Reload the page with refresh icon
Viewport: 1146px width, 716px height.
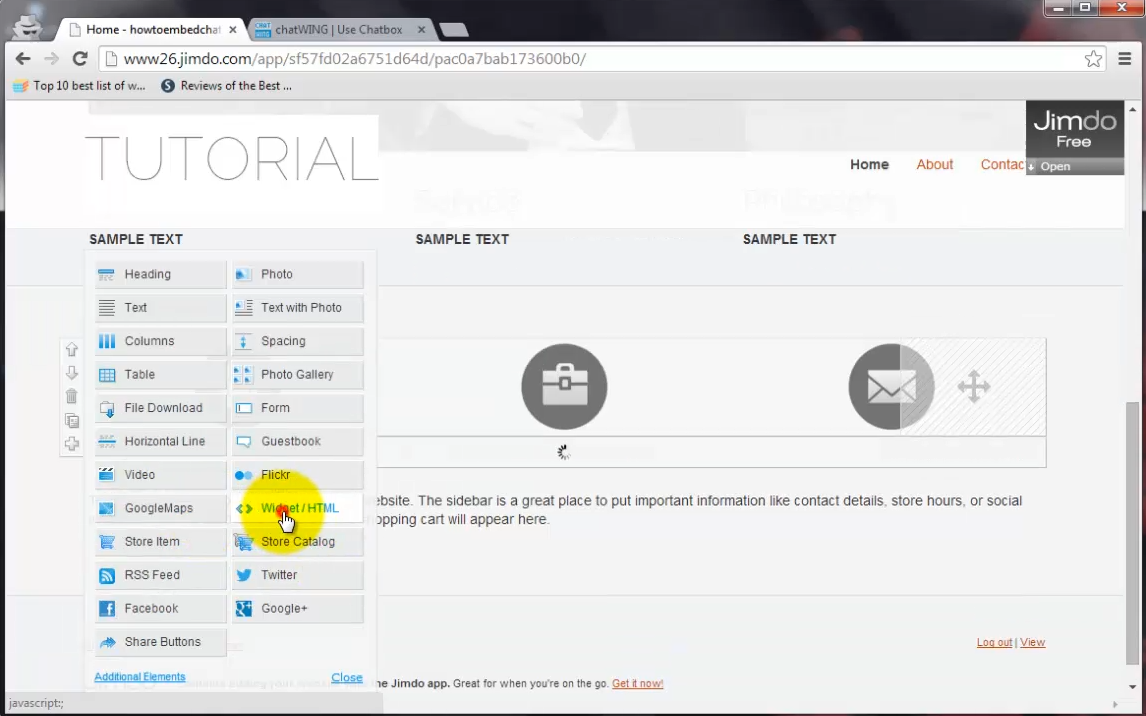80,58
